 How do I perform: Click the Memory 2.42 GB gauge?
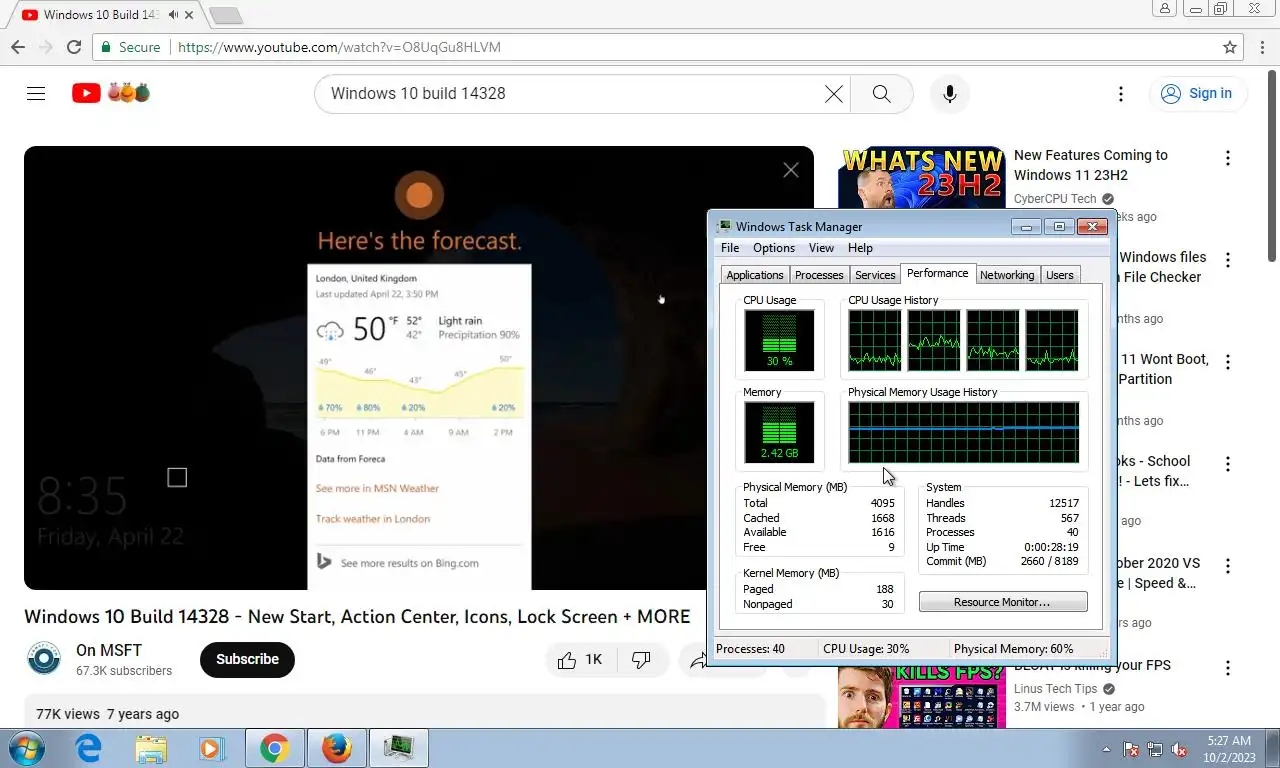click(x=779, y=432)
